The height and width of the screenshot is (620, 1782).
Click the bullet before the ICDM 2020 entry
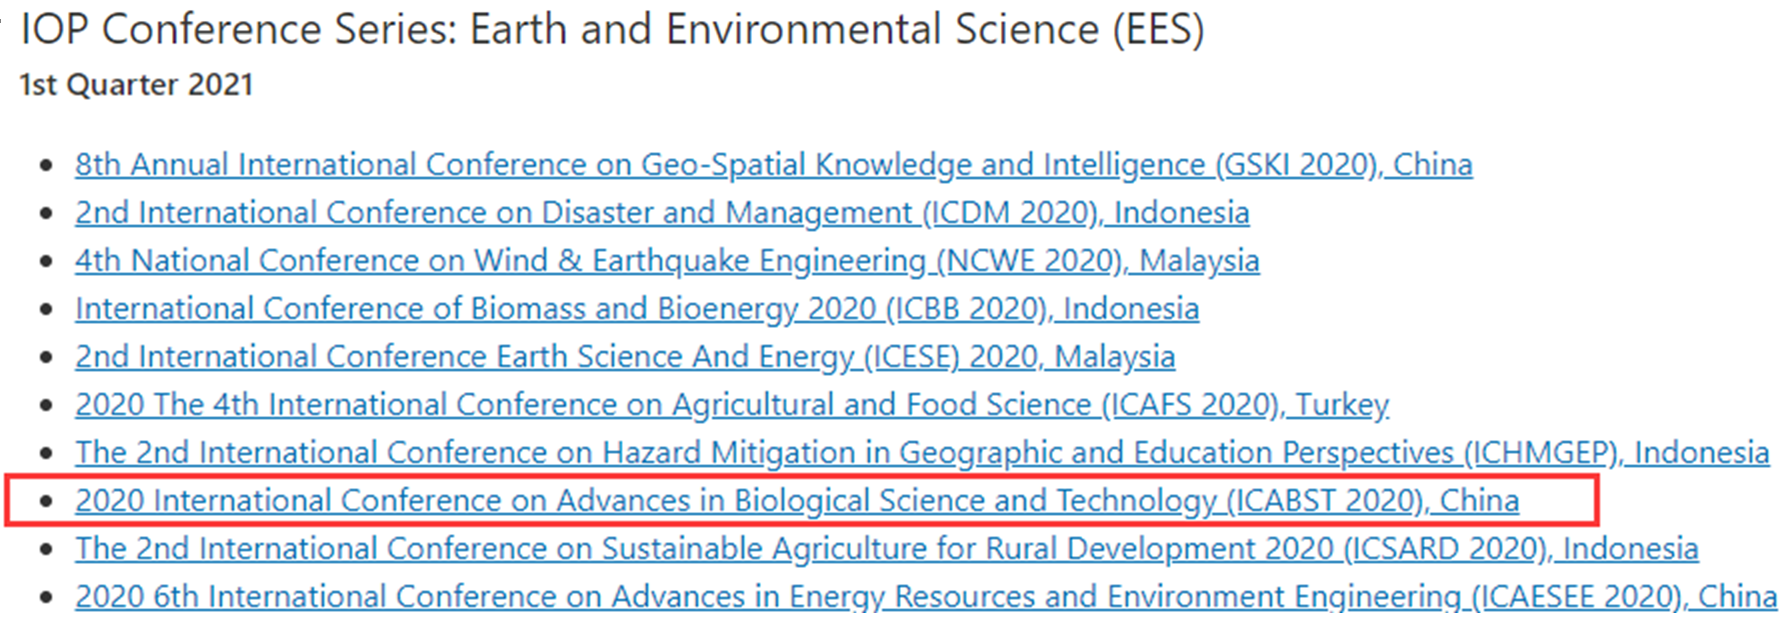(45, 214)
